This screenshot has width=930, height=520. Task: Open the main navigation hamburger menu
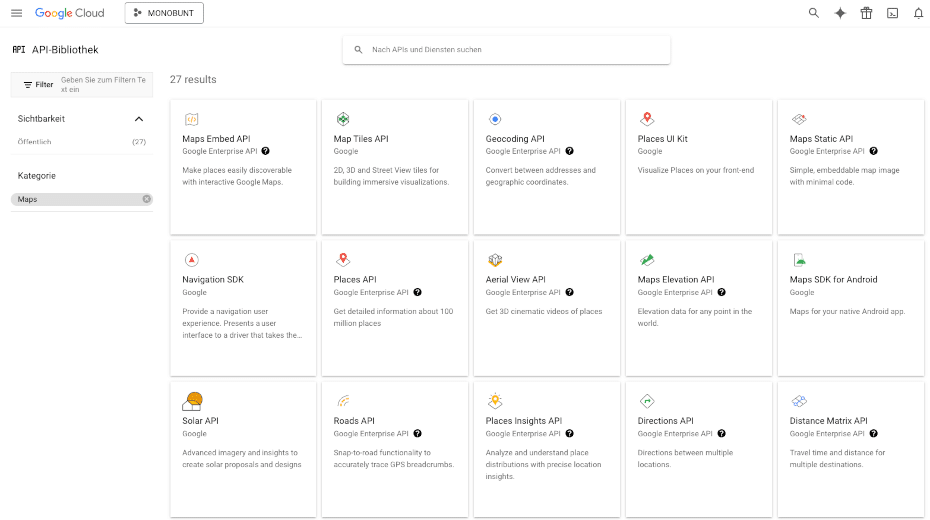coord(17,13)
